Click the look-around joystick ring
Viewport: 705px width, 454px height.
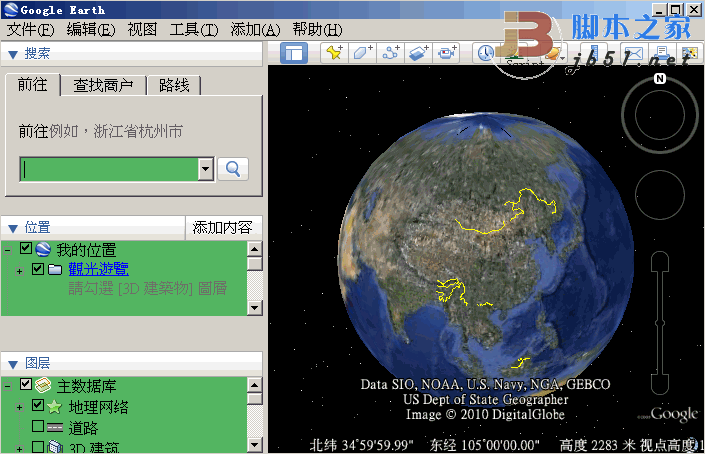(x=660, y=116)
